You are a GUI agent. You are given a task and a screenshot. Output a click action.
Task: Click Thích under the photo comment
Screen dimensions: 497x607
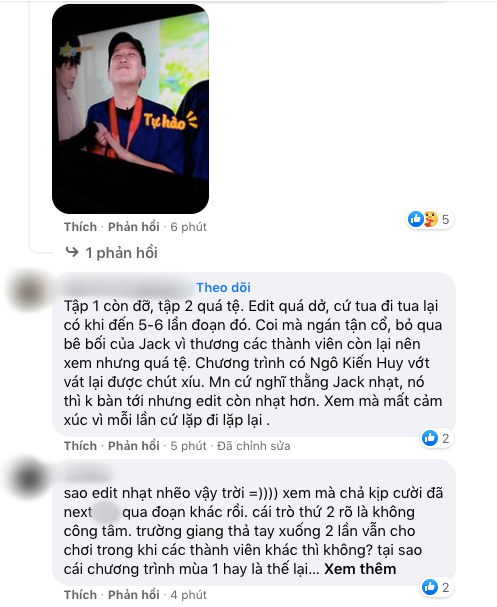pyautogui.click(x=80, y=227)
